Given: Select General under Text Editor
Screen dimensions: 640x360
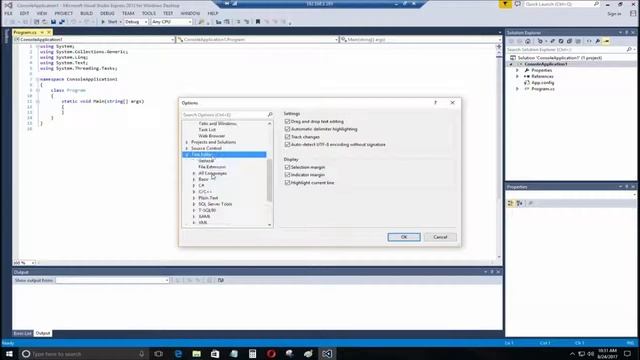Looking at the screenshot, I should coord(206,161).
